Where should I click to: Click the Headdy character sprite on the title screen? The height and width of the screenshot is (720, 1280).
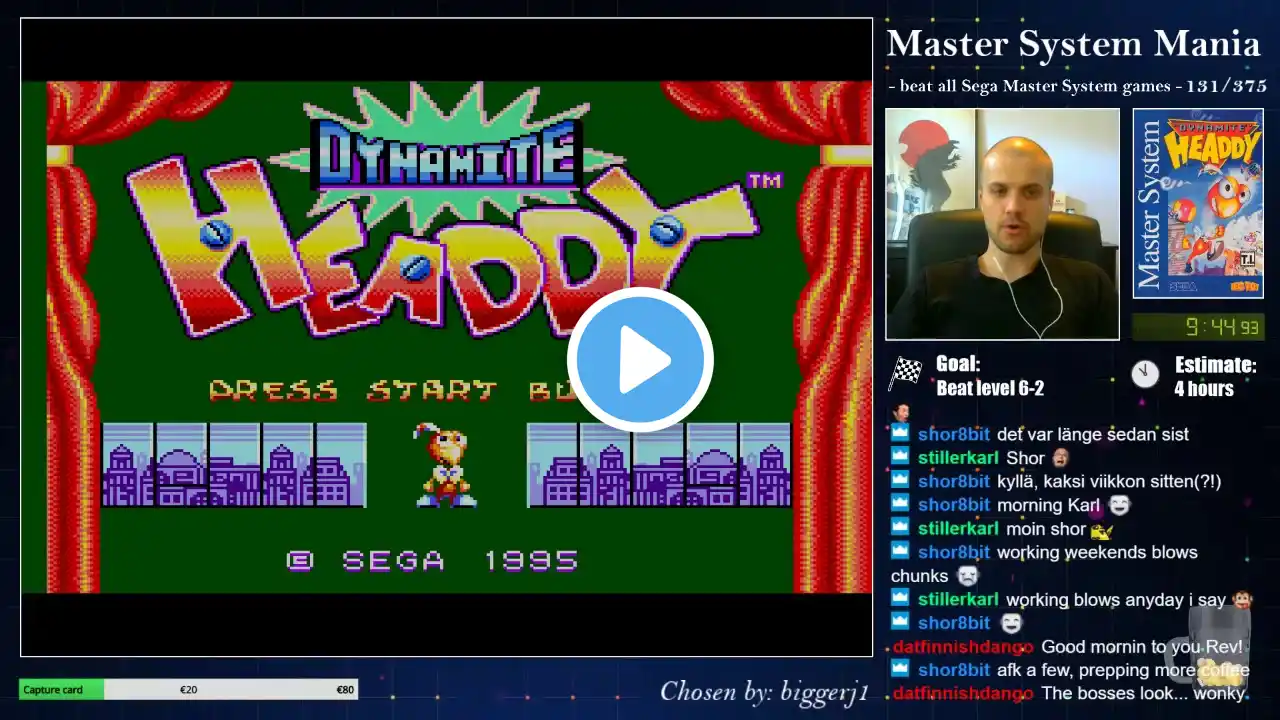click(445, 464)
